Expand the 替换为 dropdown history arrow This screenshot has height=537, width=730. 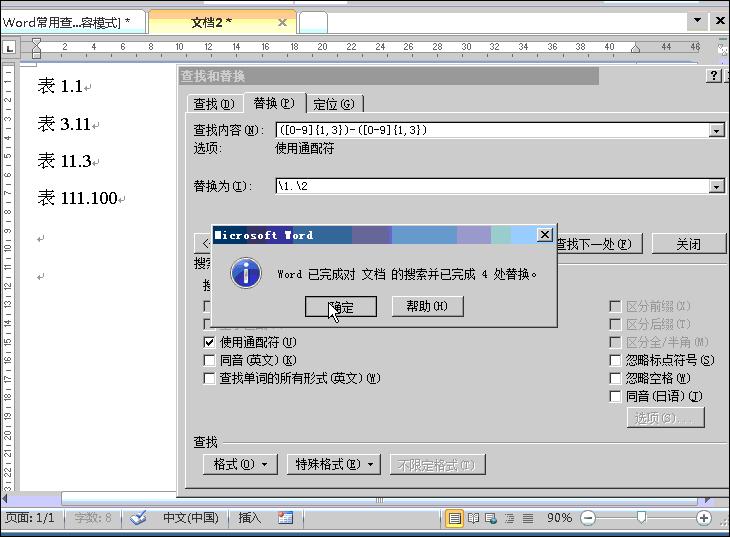pos(717,187)
